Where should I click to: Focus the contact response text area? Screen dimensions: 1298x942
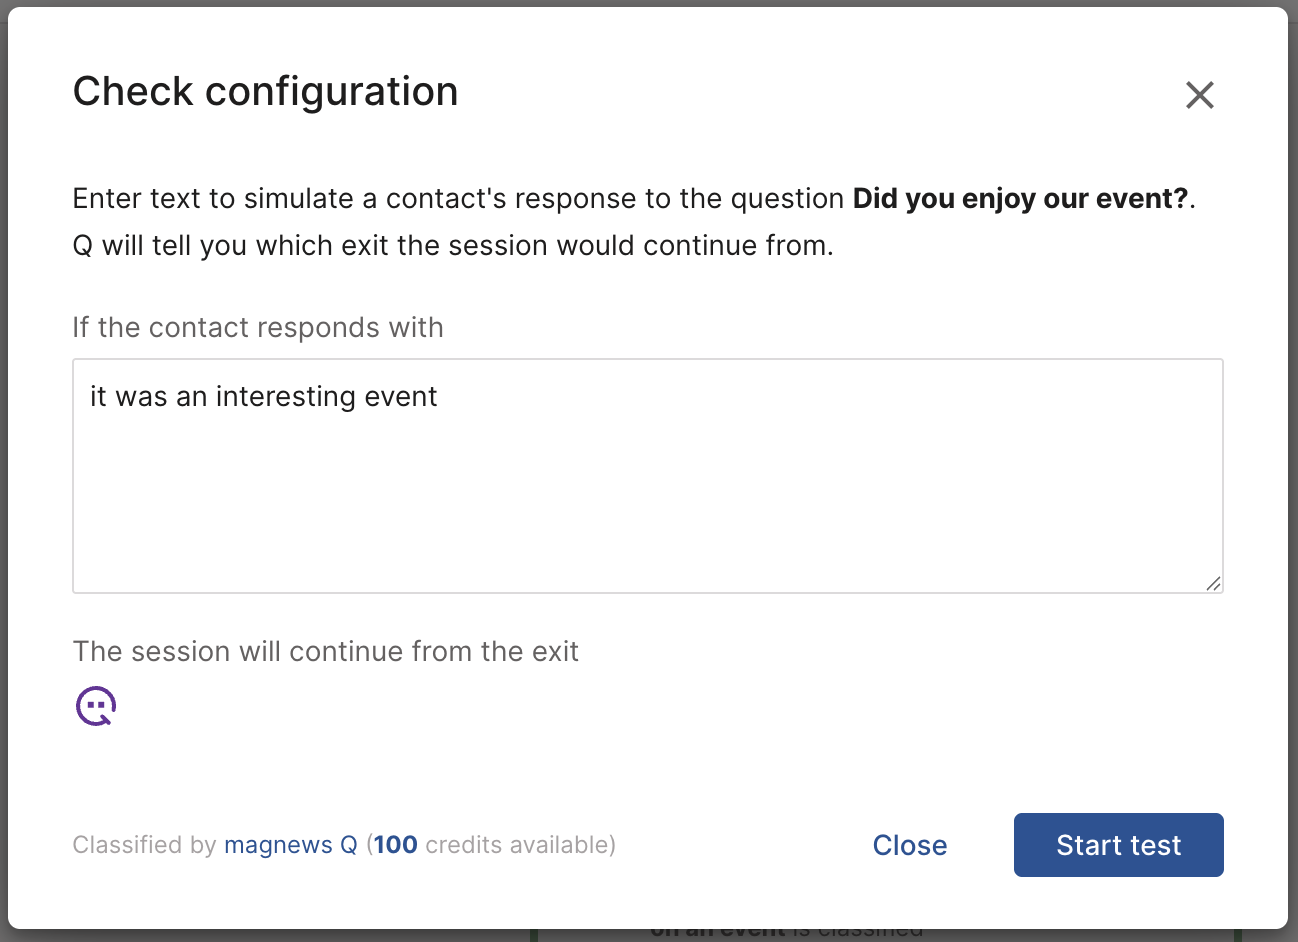[647, 475]
